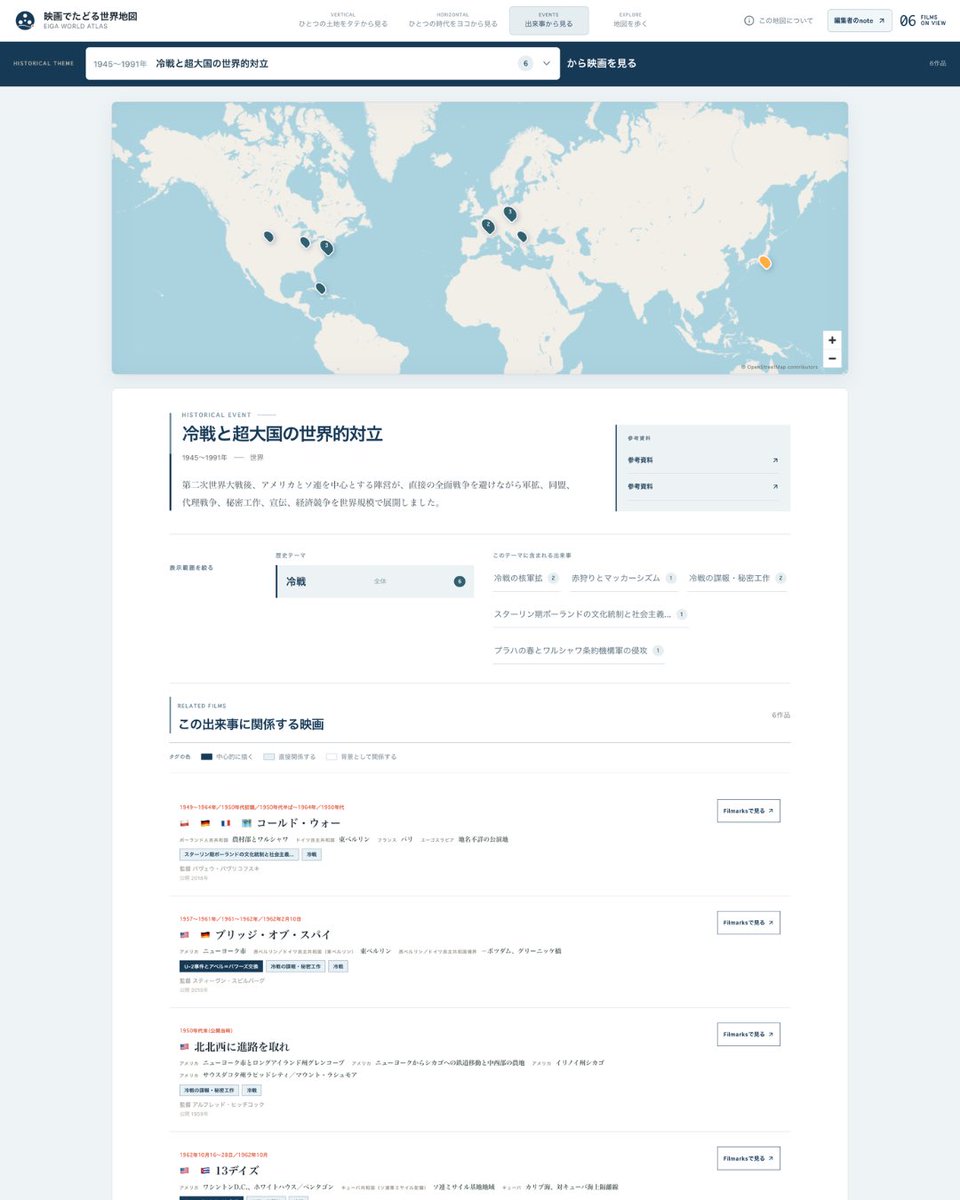Screen dimensions: 960x1200
Task: Switch to the HORIZONTAL ひとつの時代をヨコから見る tab
Action: pos(453,20)
